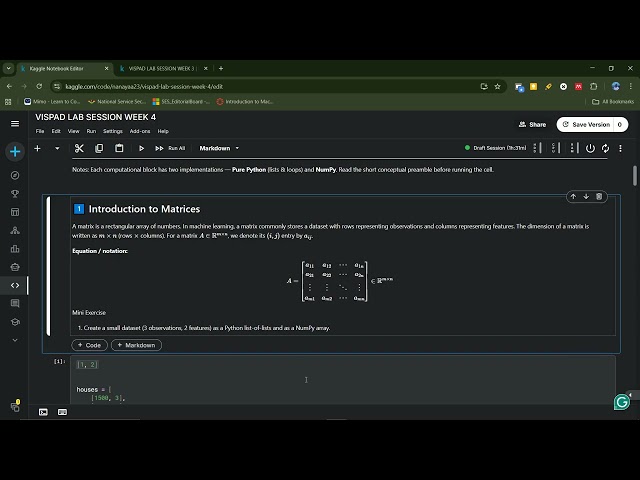Go back in browser history
The width and height of the screenshot is (640, 480).
pos(9,87)
